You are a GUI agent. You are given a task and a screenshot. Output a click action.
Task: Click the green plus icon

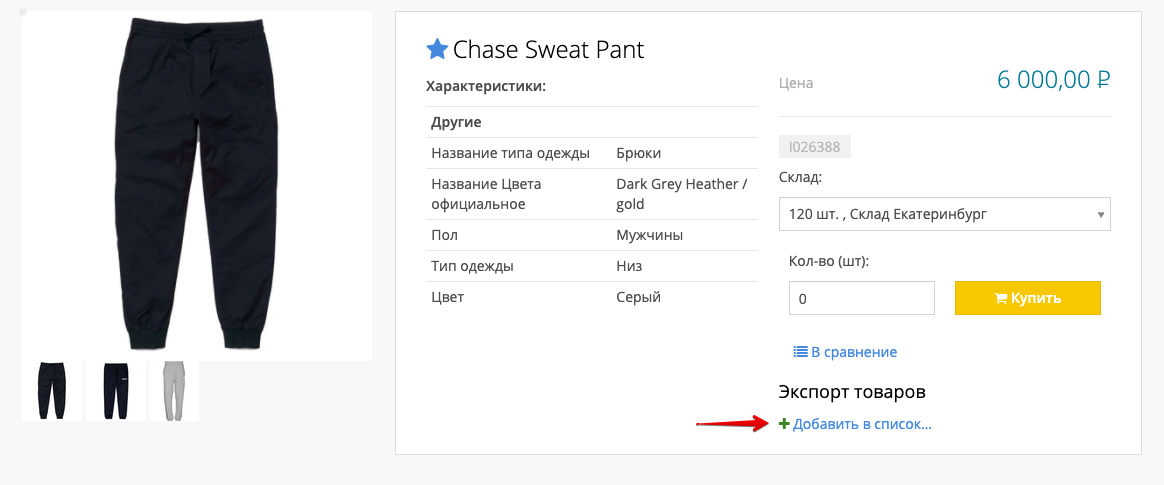click(x=784, y=424)
